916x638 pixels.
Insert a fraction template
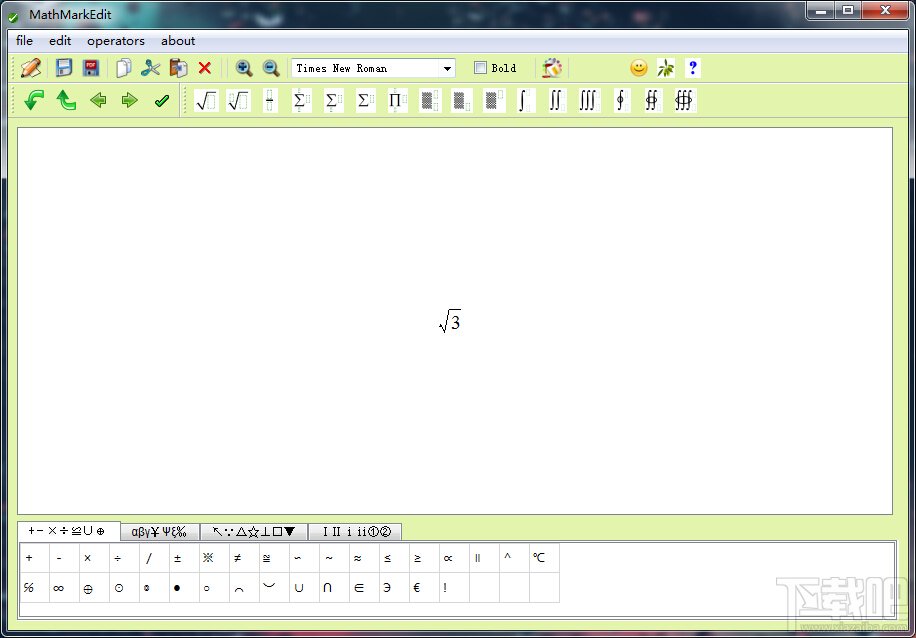(269, 100)
